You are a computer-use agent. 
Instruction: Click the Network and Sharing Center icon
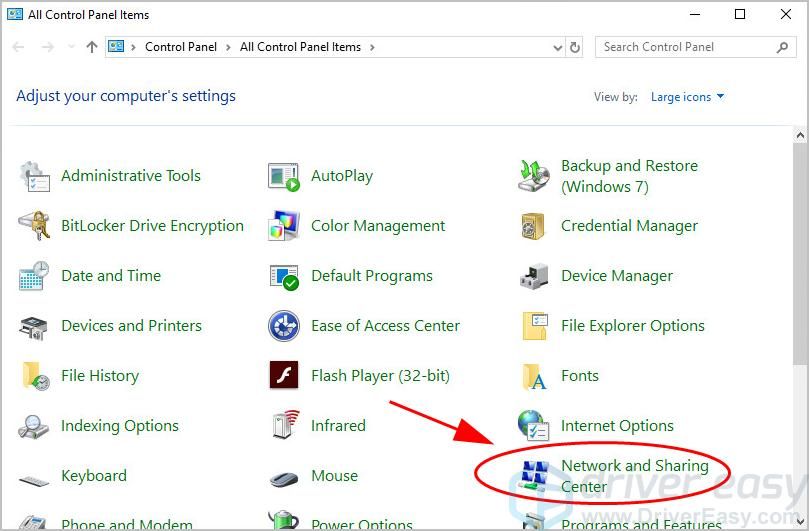click(534, 476)
